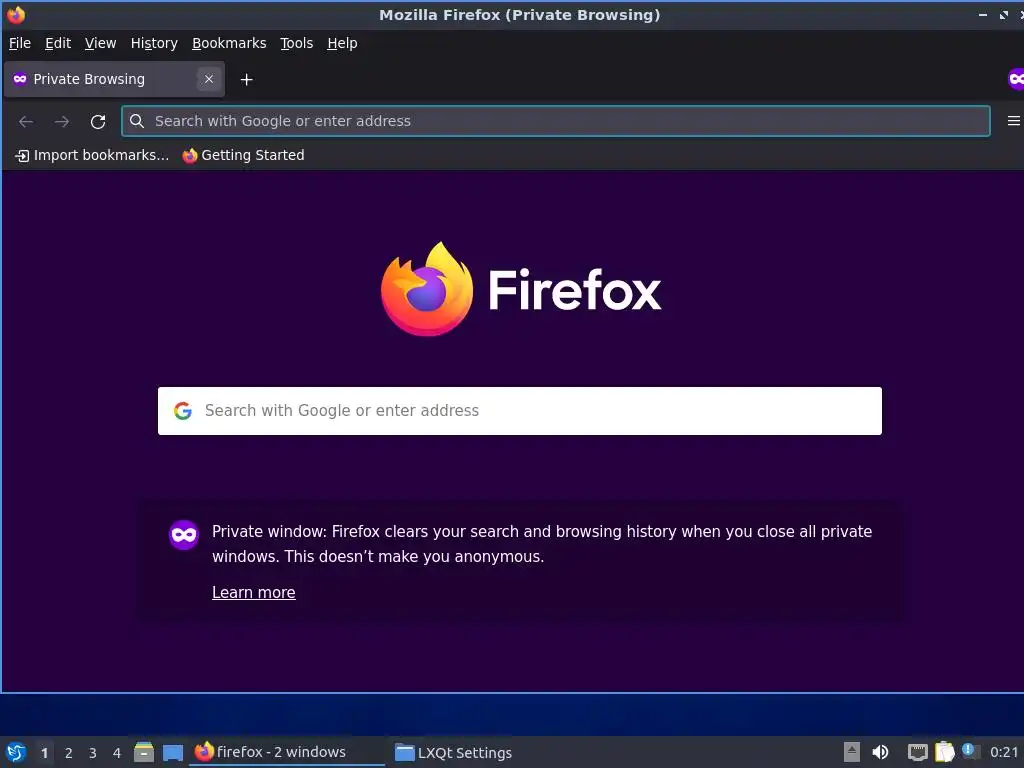Viewport: 1024px width, 768px height.
Task: Switch to virtual desktop 4
Action: point(117,753)
